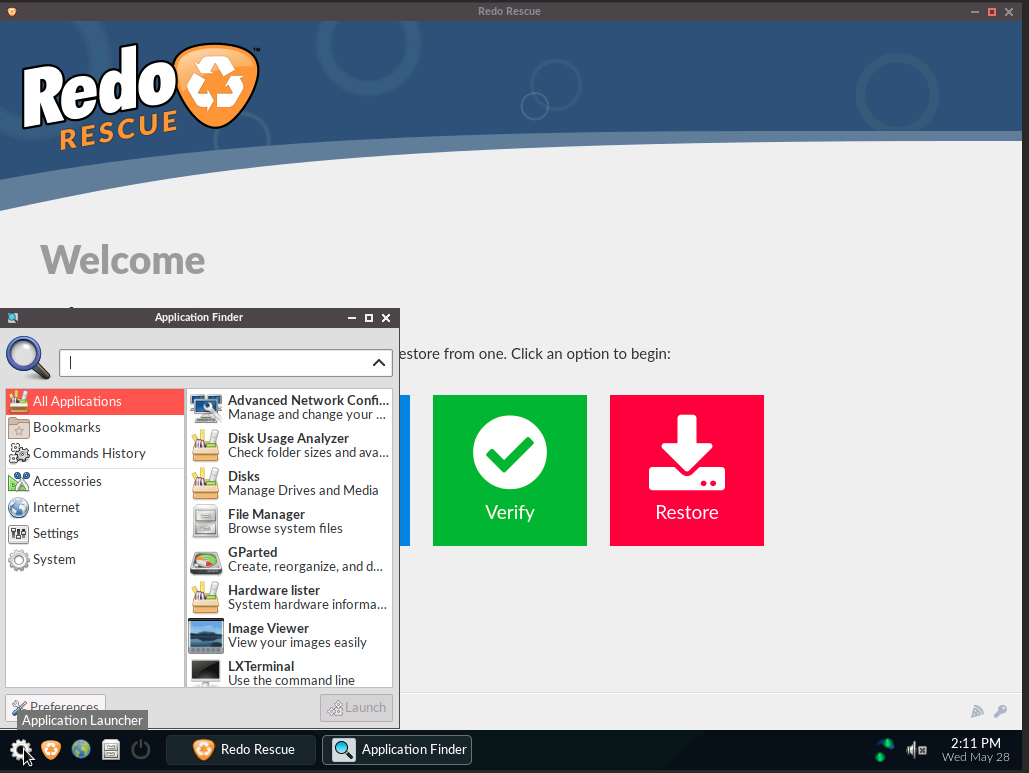Select Image Viewer in the application list
The height and width of the screenshot is (773, 1029).
click(289, 636)
